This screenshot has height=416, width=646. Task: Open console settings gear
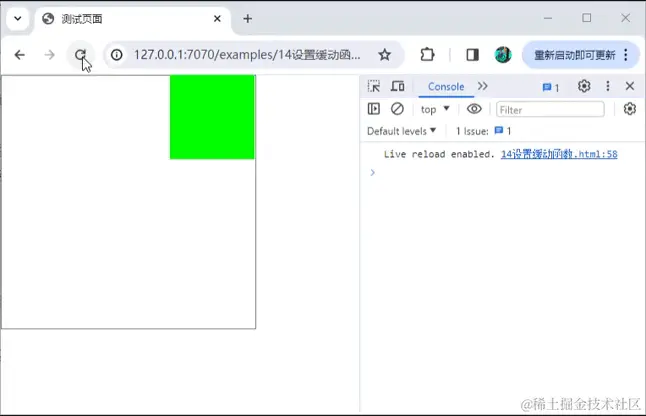click(x=630, y=109)
